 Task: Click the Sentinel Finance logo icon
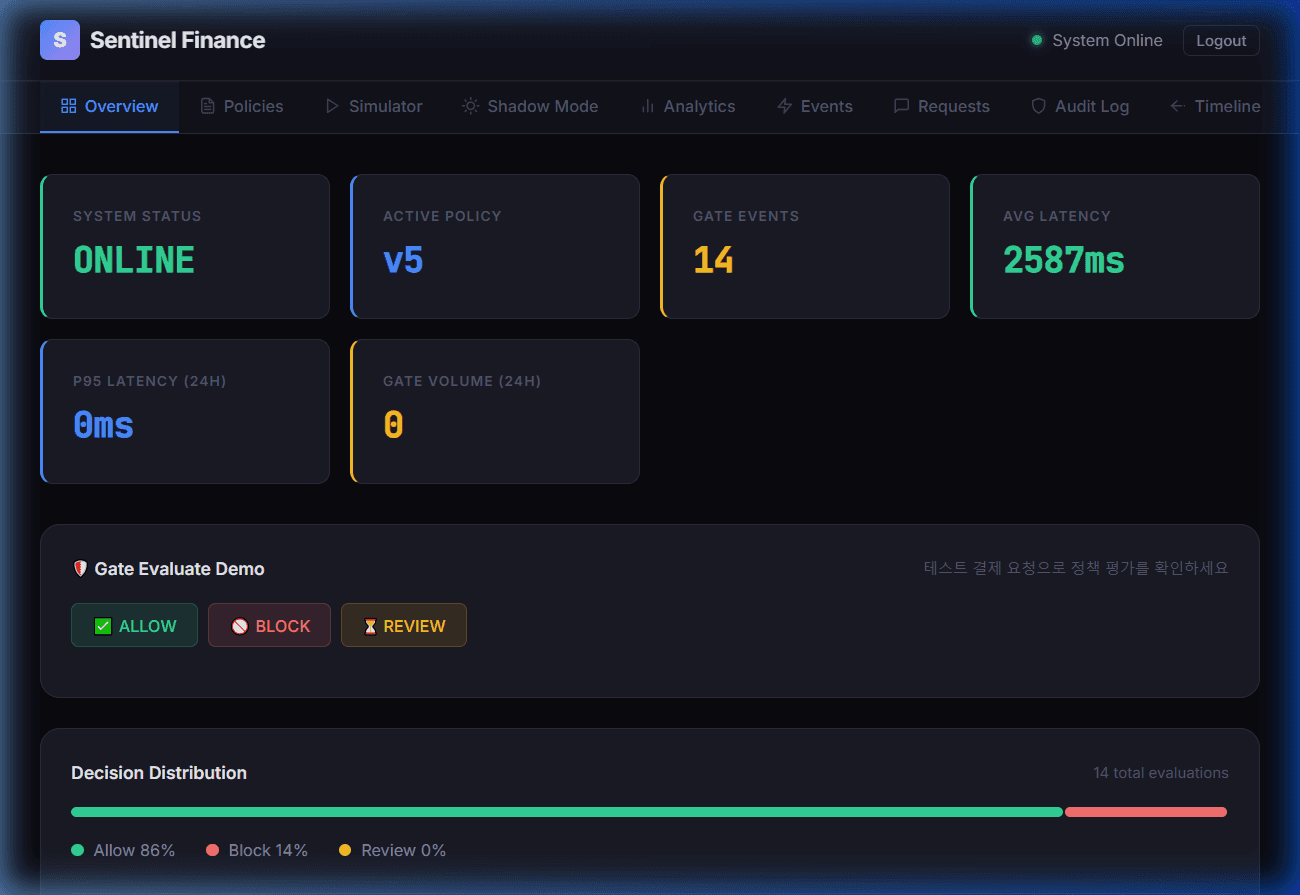point(60,40)
